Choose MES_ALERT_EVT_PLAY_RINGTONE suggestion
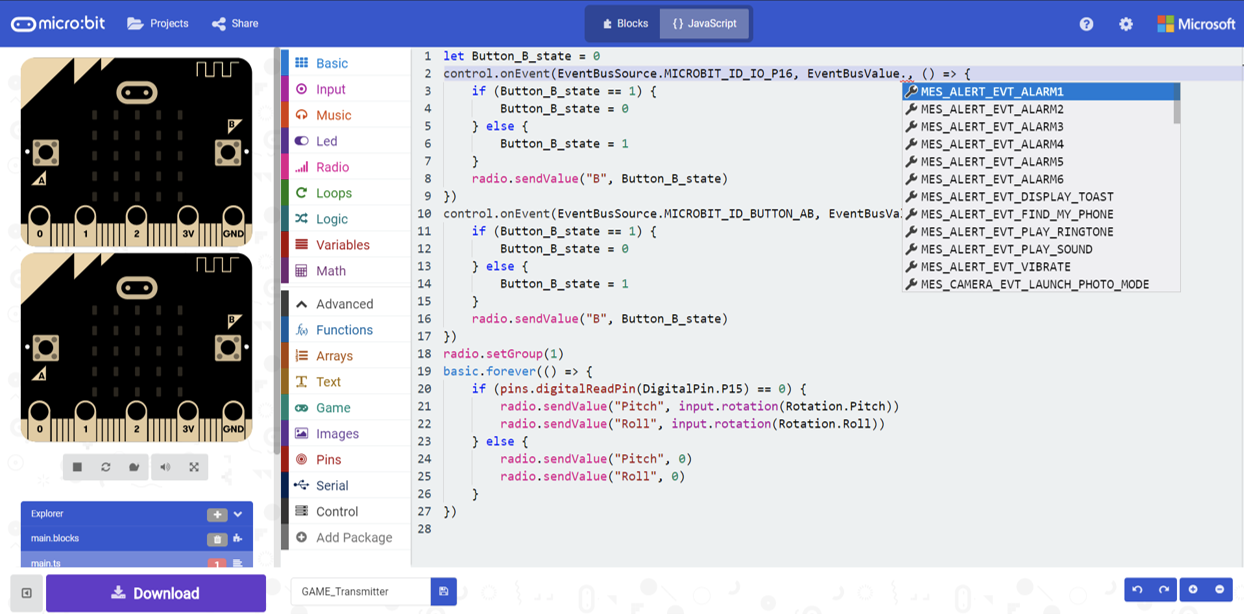This screenshot has width=1244, height=615. tap(1038, 232)
